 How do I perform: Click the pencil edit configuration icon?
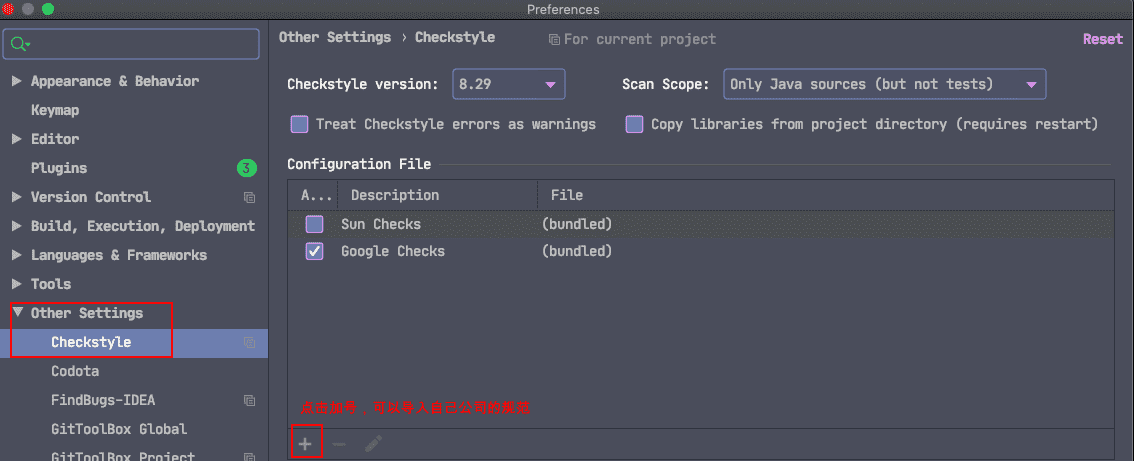point(373,444)
